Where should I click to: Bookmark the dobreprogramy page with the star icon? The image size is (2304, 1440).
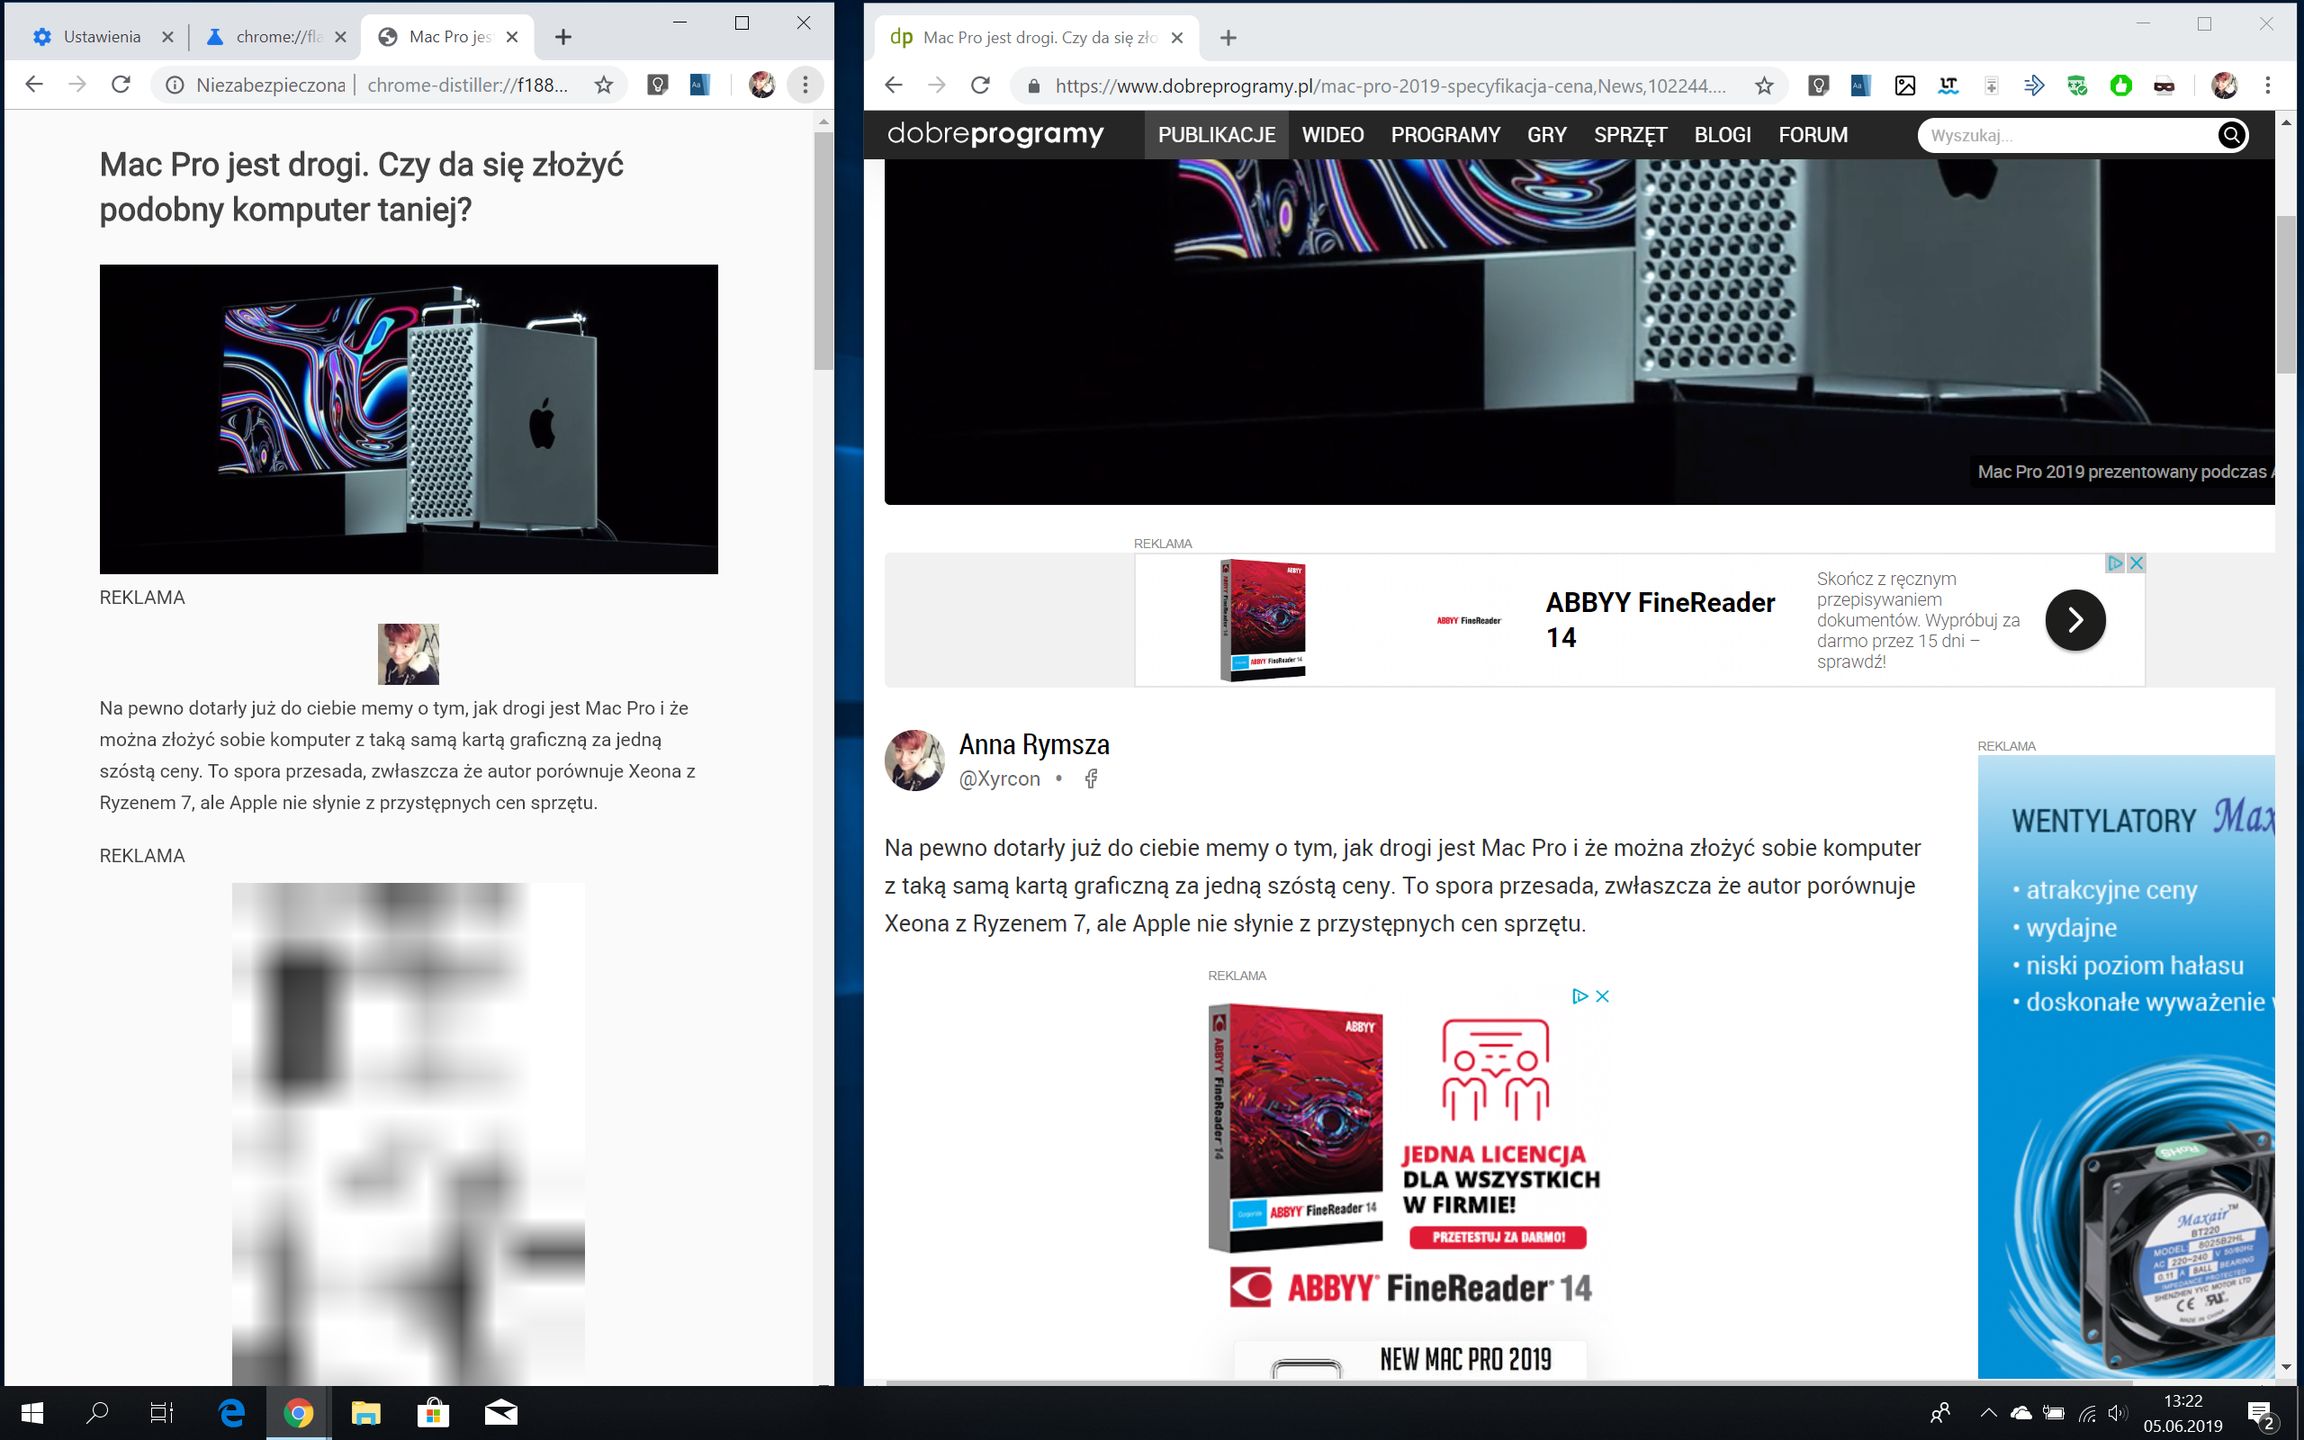click(1764, 86)
